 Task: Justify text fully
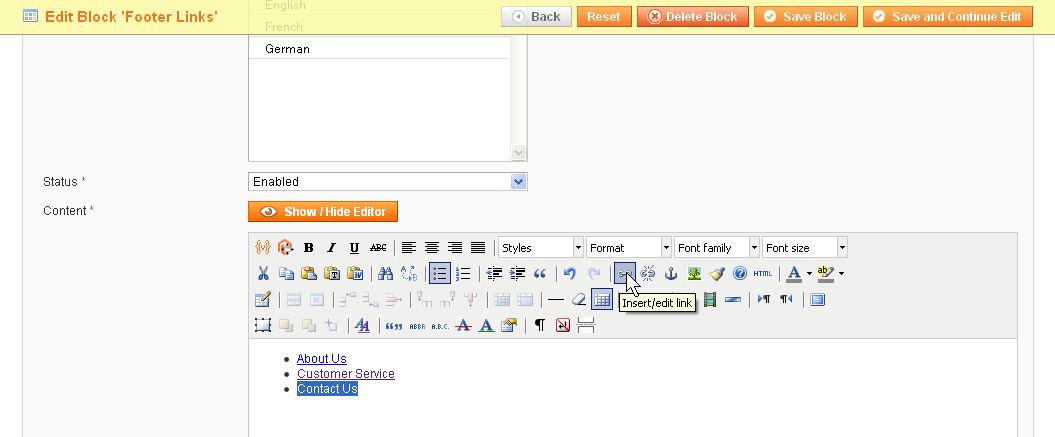pos(478,247)
